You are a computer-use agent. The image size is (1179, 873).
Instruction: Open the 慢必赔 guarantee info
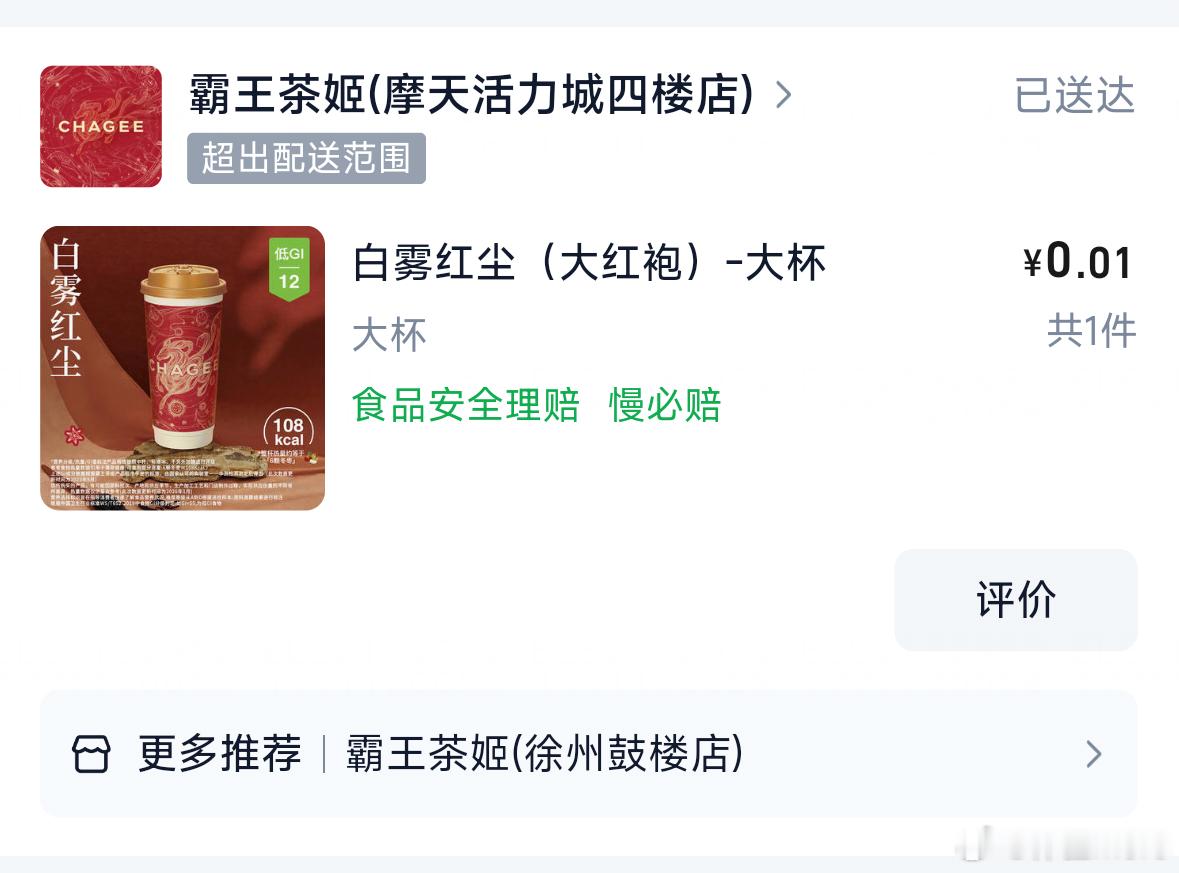pos(665,405)
